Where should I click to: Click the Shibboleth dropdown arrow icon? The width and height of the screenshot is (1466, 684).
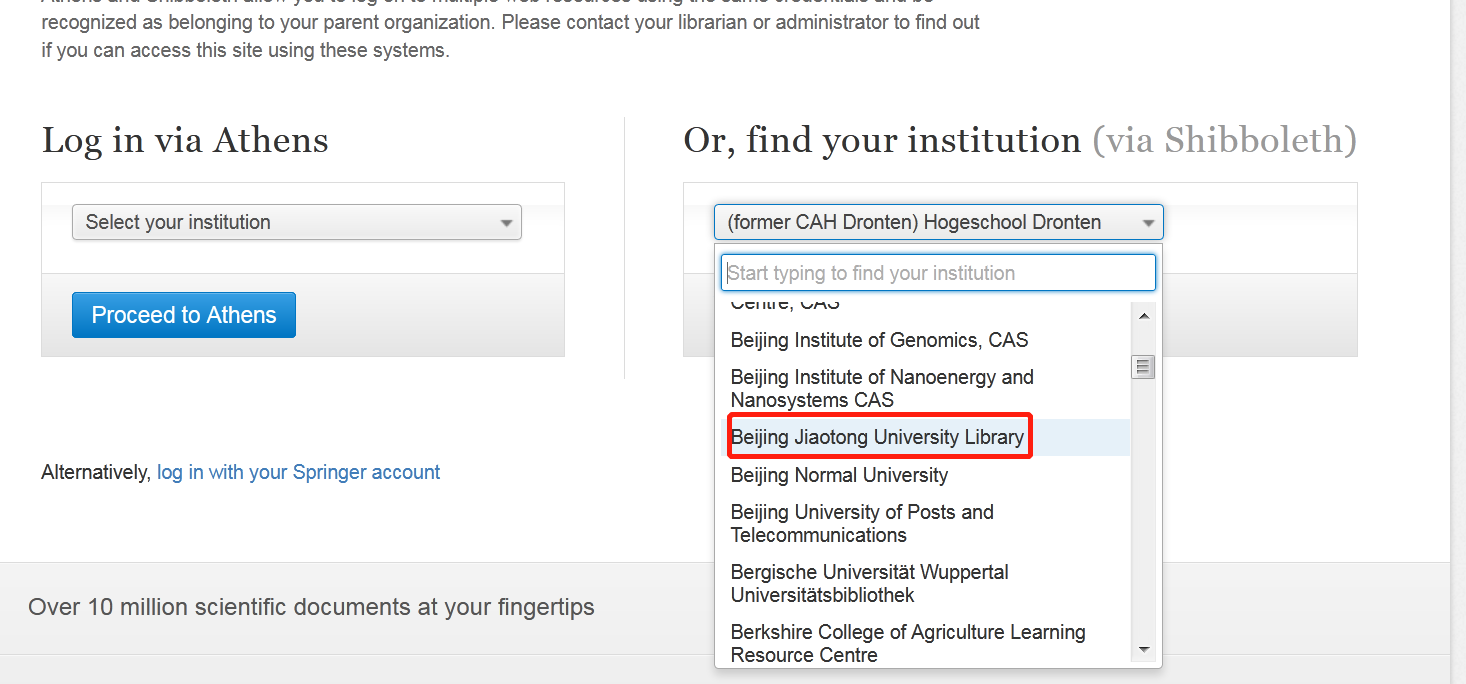[x=1149, y=223]
